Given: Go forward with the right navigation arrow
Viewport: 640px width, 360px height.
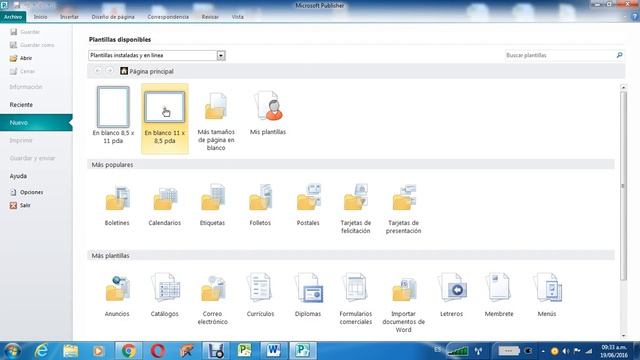Looking at the screenshot, I should [109, 71].
